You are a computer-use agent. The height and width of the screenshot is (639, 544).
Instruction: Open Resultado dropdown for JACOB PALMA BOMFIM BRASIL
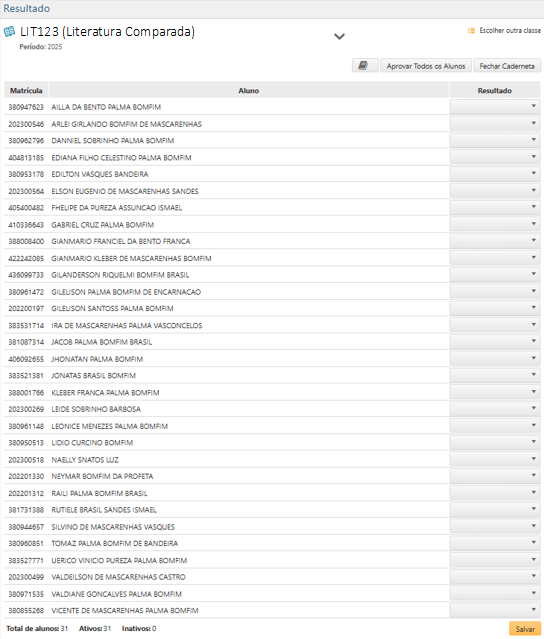point(495,342)
